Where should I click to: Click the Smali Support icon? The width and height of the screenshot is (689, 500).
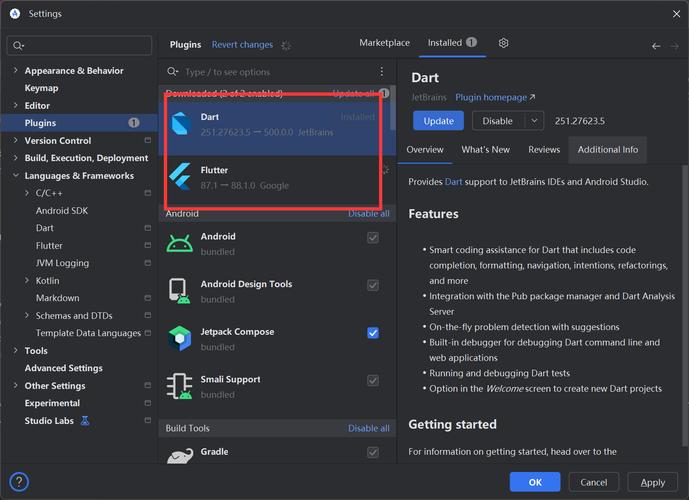click(x=179, y=386)
